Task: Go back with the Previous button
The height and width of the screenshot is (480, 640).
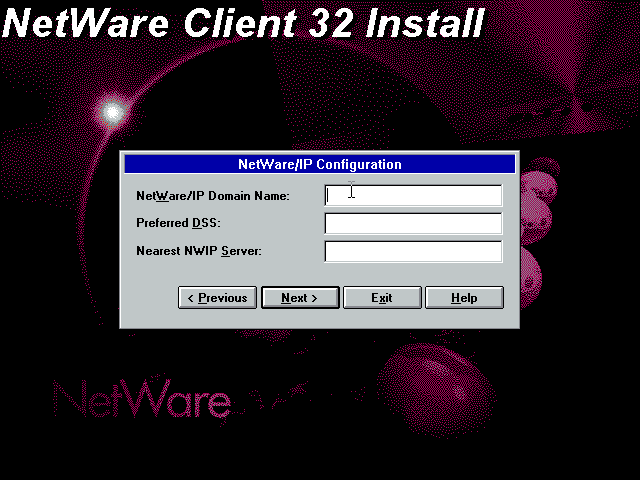Action: (218, 298)
